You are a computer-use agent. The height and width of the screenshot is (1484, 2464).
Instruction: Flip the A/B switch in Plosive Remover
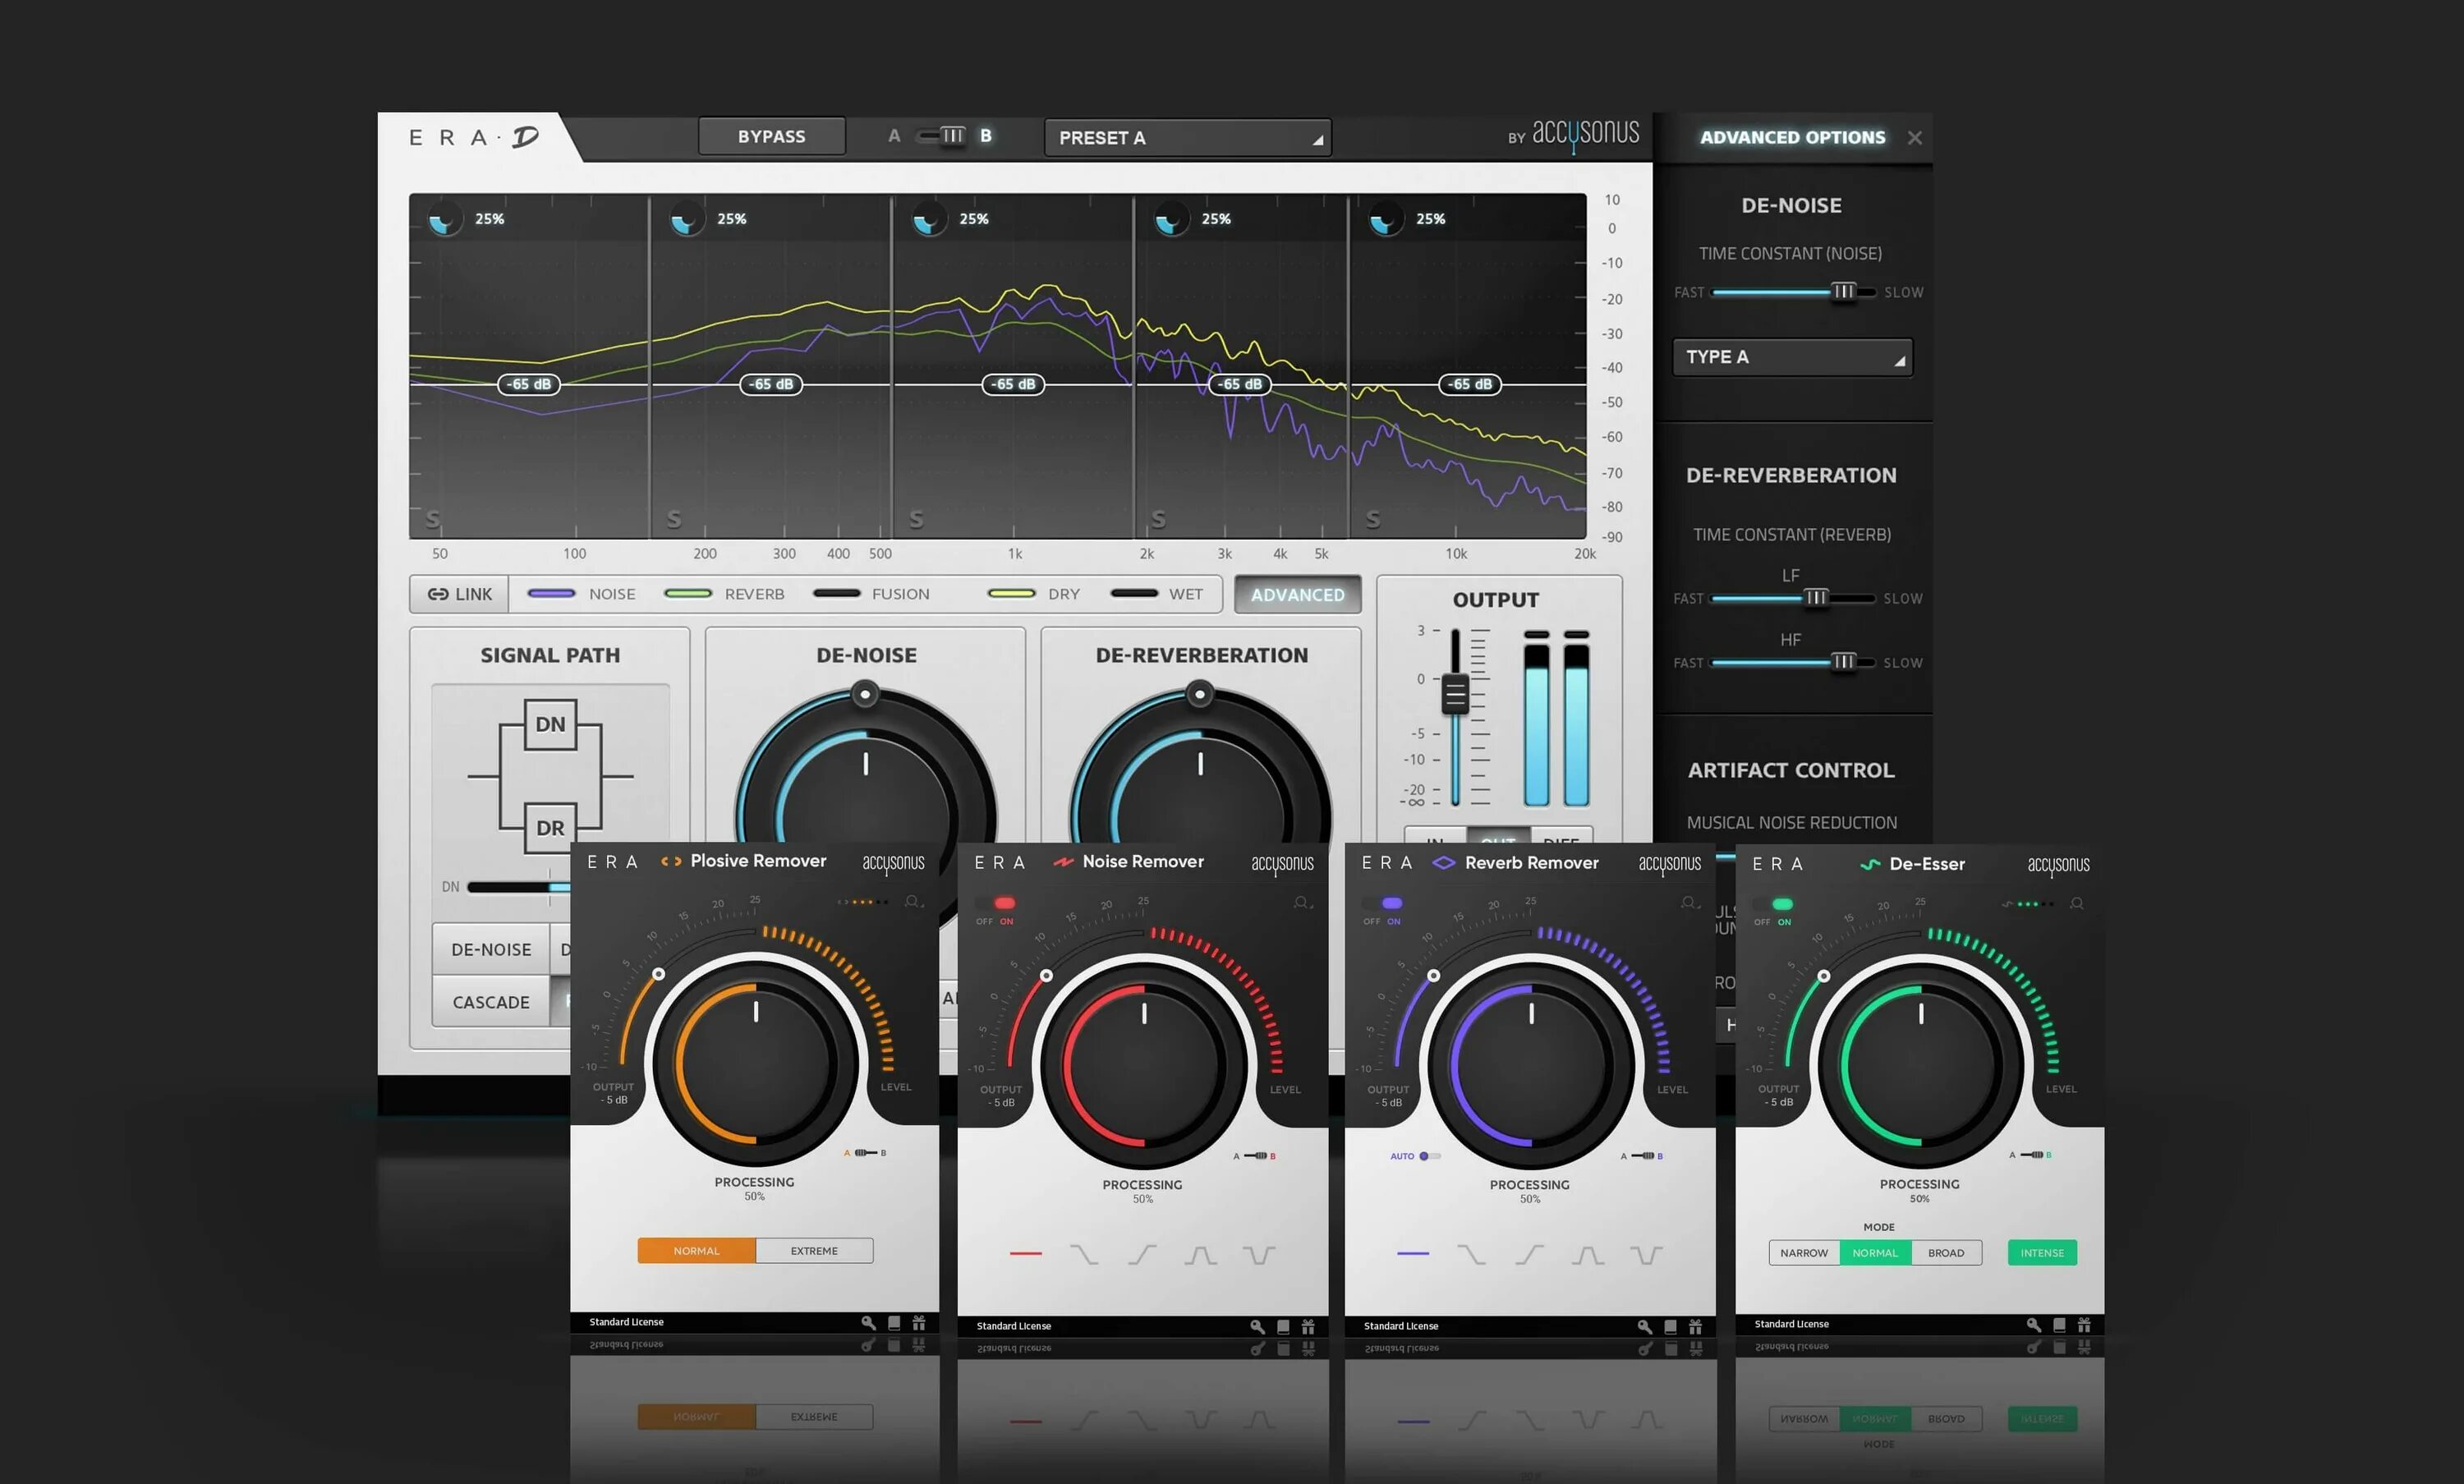pos(866,1153)
